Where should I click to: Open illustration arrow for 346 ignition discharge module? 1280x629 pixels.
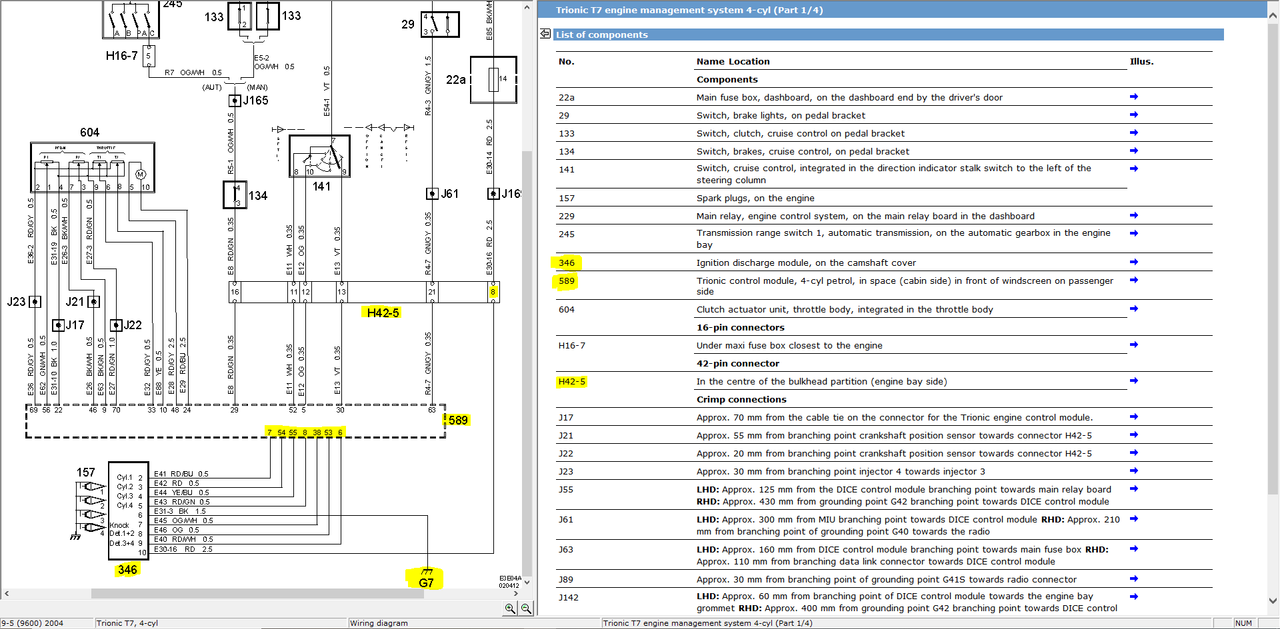point(1134,262)
